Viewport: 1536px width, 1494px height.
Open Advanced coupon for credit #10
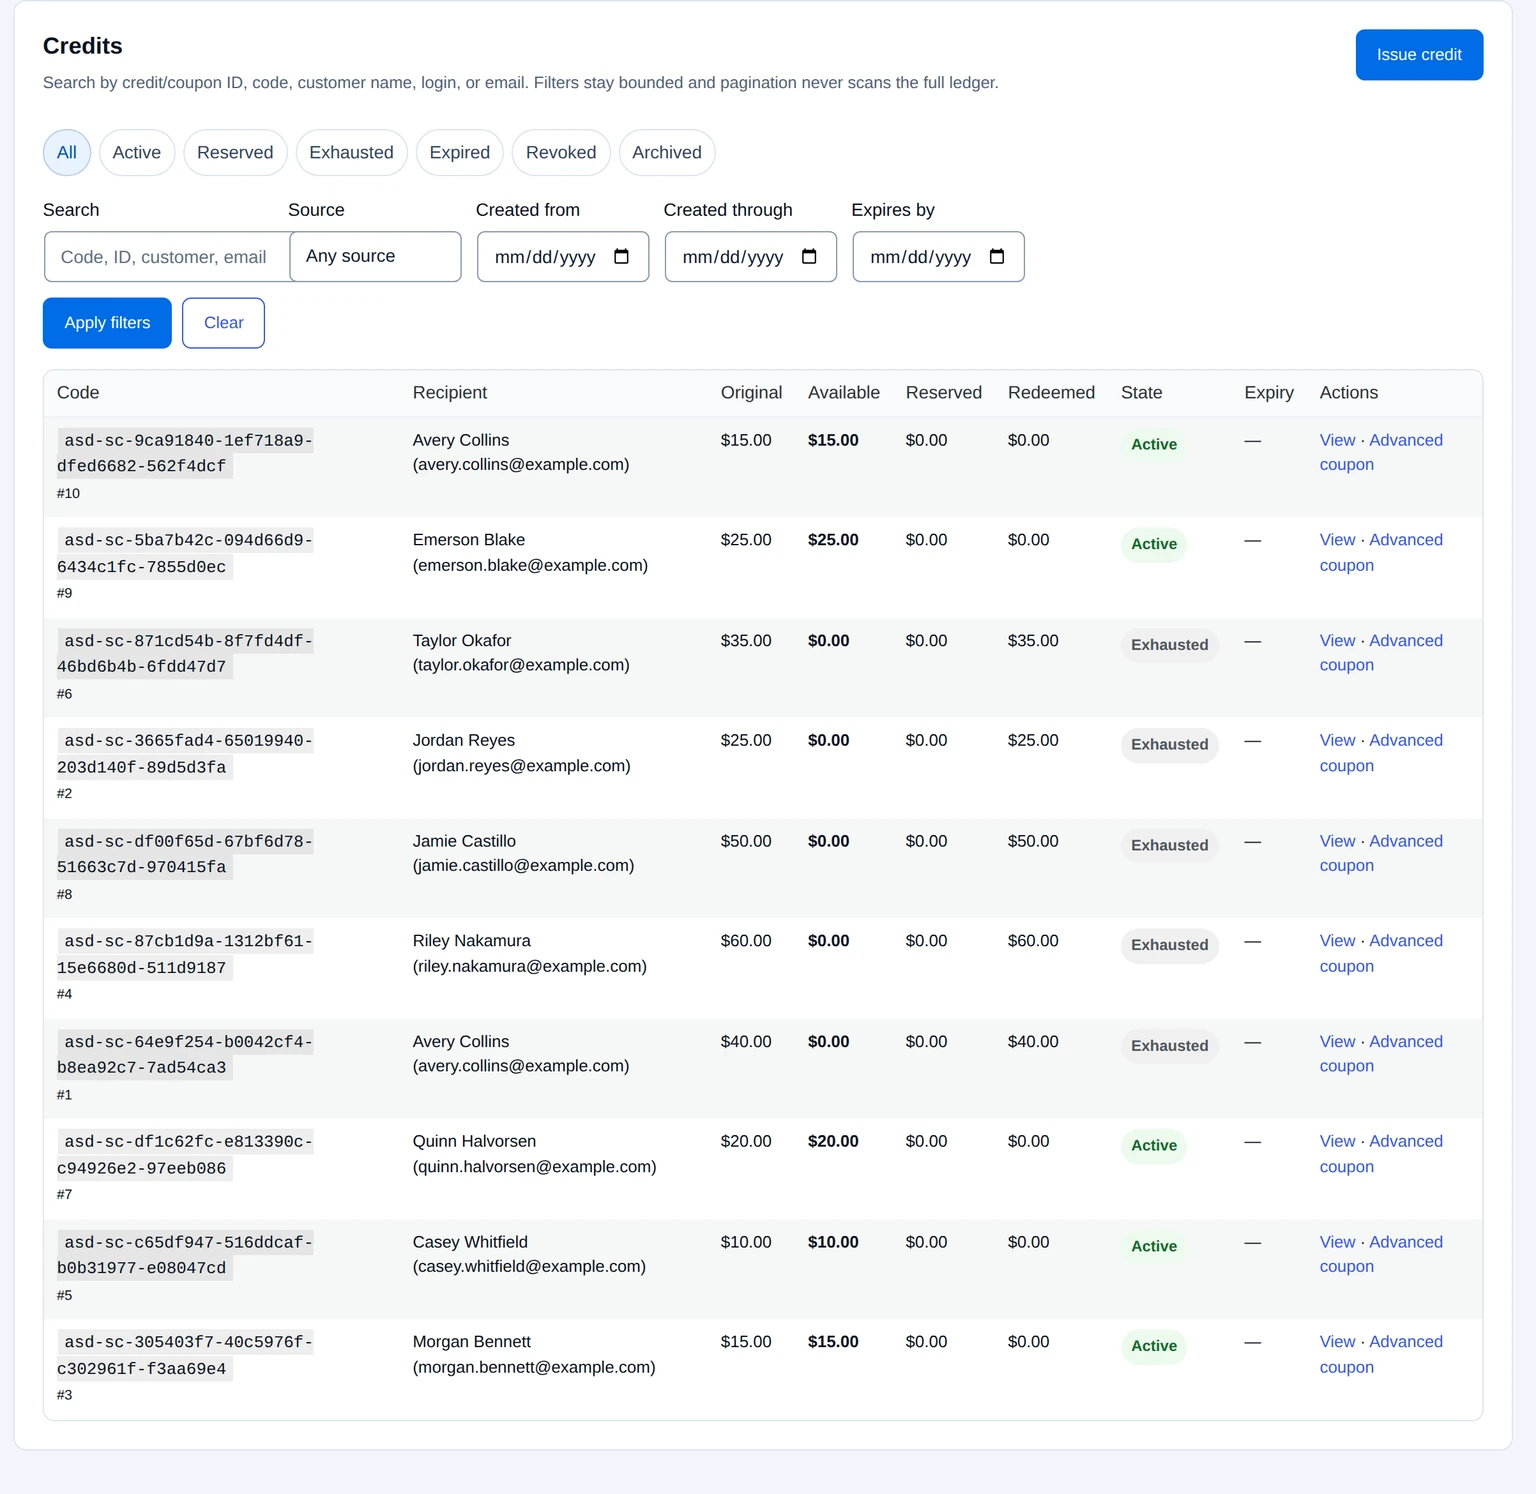(1381, 453)
